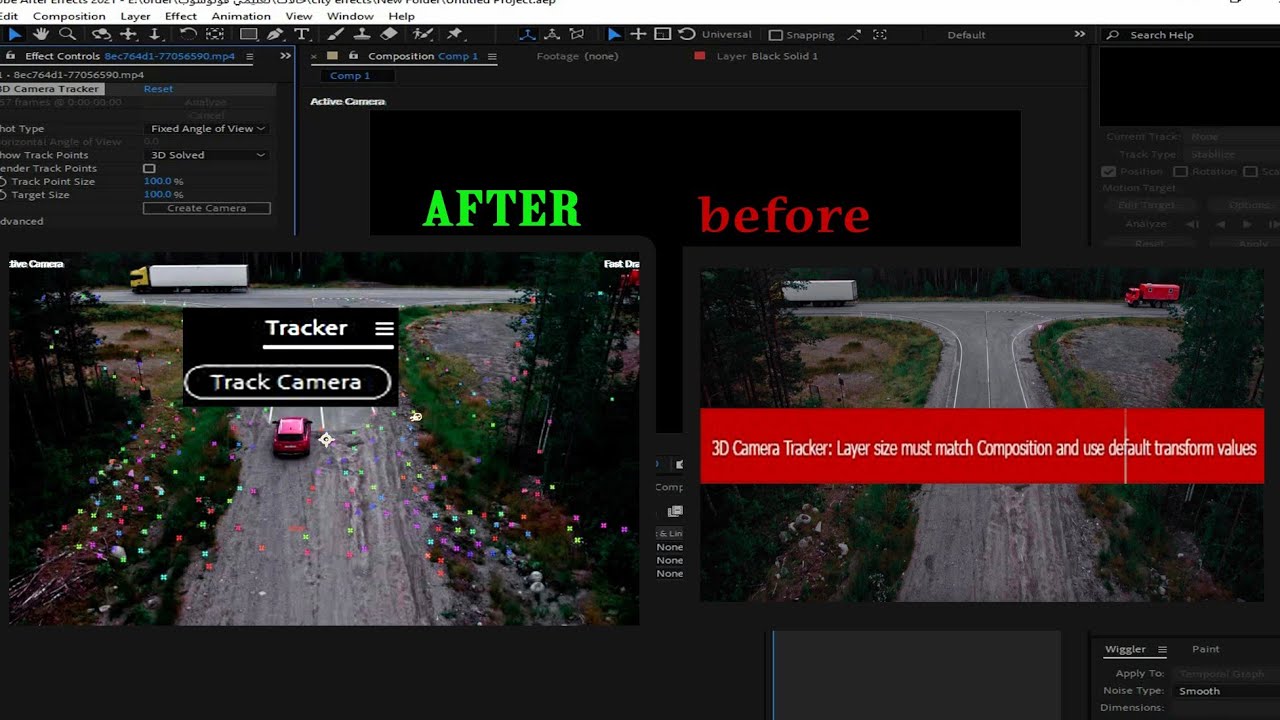Switch to Footage (none) tab
The image size is (1280, 720).
577,56
